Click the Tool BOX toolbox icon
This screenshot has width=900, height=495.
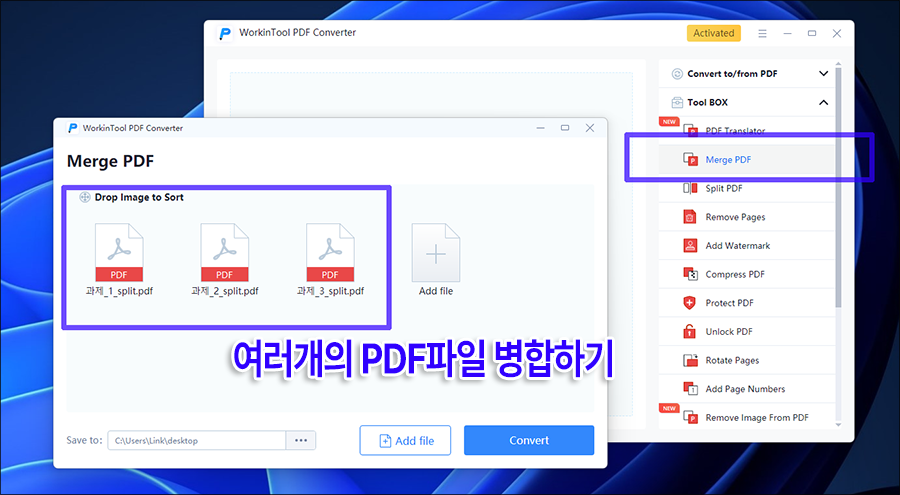(x=677, y=102)
